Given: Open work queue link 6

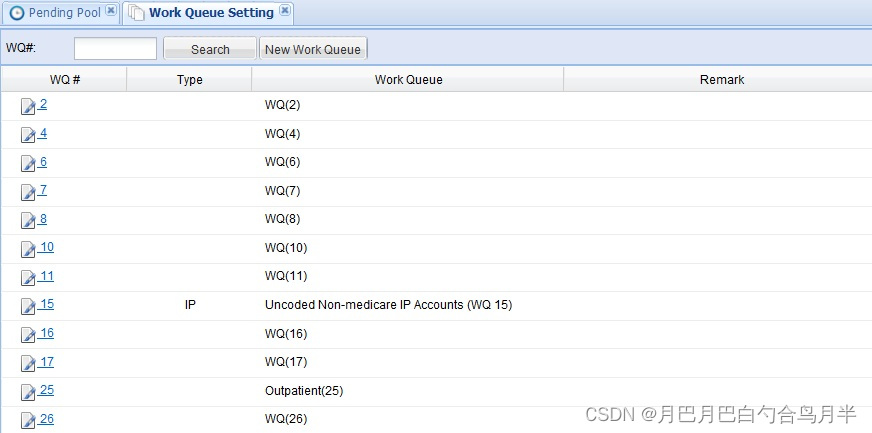Looking at the screenshot, I should coord(43,162).
